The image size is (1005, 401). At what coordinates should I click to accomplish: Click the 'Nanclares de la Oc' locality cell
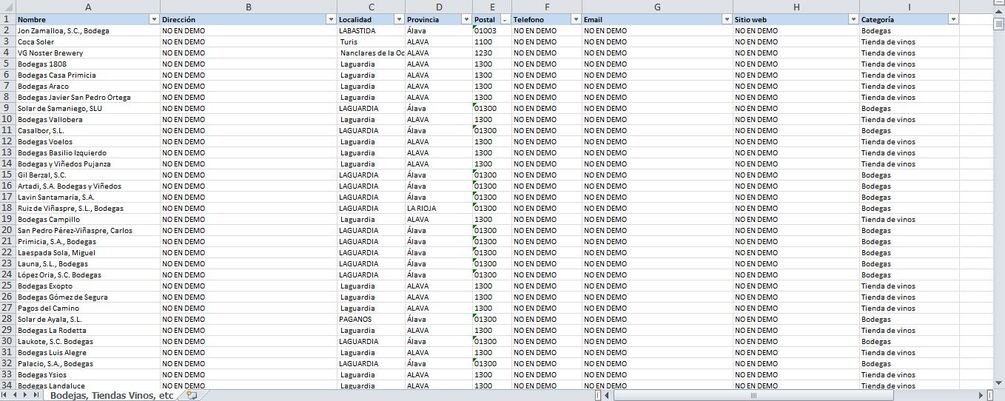pos(371,53)
